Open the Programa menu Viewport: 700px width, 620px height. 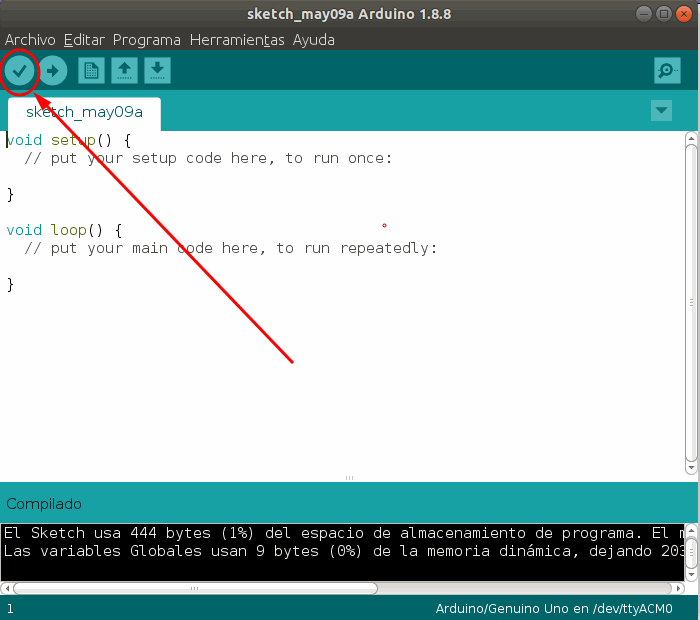[x=147, y=40]
